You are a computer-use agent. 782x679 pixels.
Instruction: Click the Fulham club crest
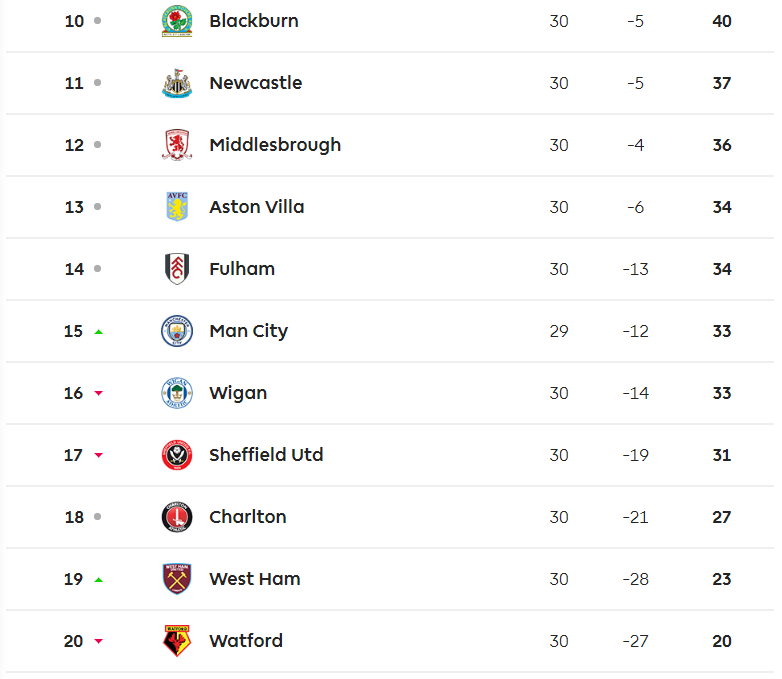[177, 268]
